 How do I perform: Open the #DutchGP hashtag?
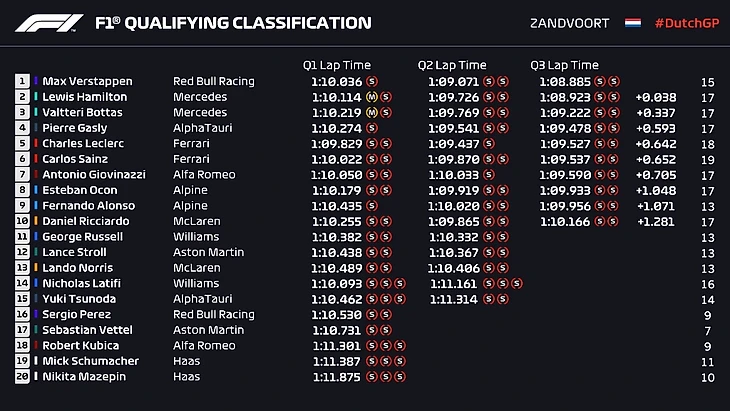tap(687, 22)
